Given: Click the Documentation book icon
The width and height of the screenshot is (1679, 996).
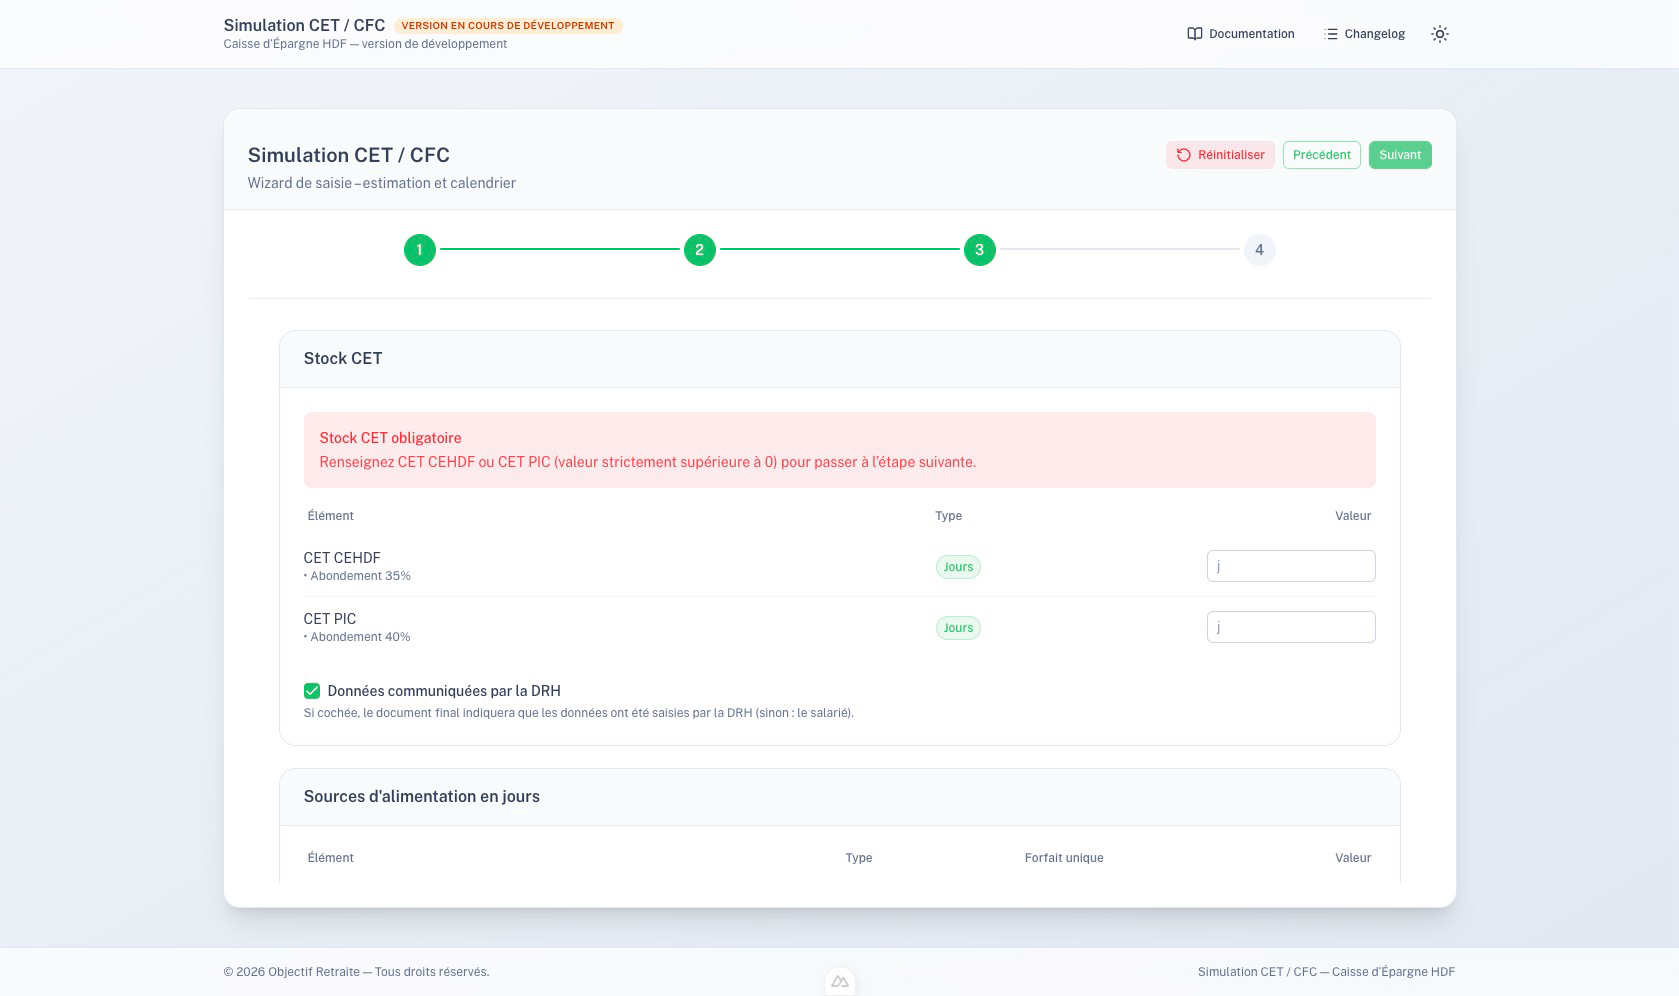Looking at the screenshot, I should click(1194, 34).
